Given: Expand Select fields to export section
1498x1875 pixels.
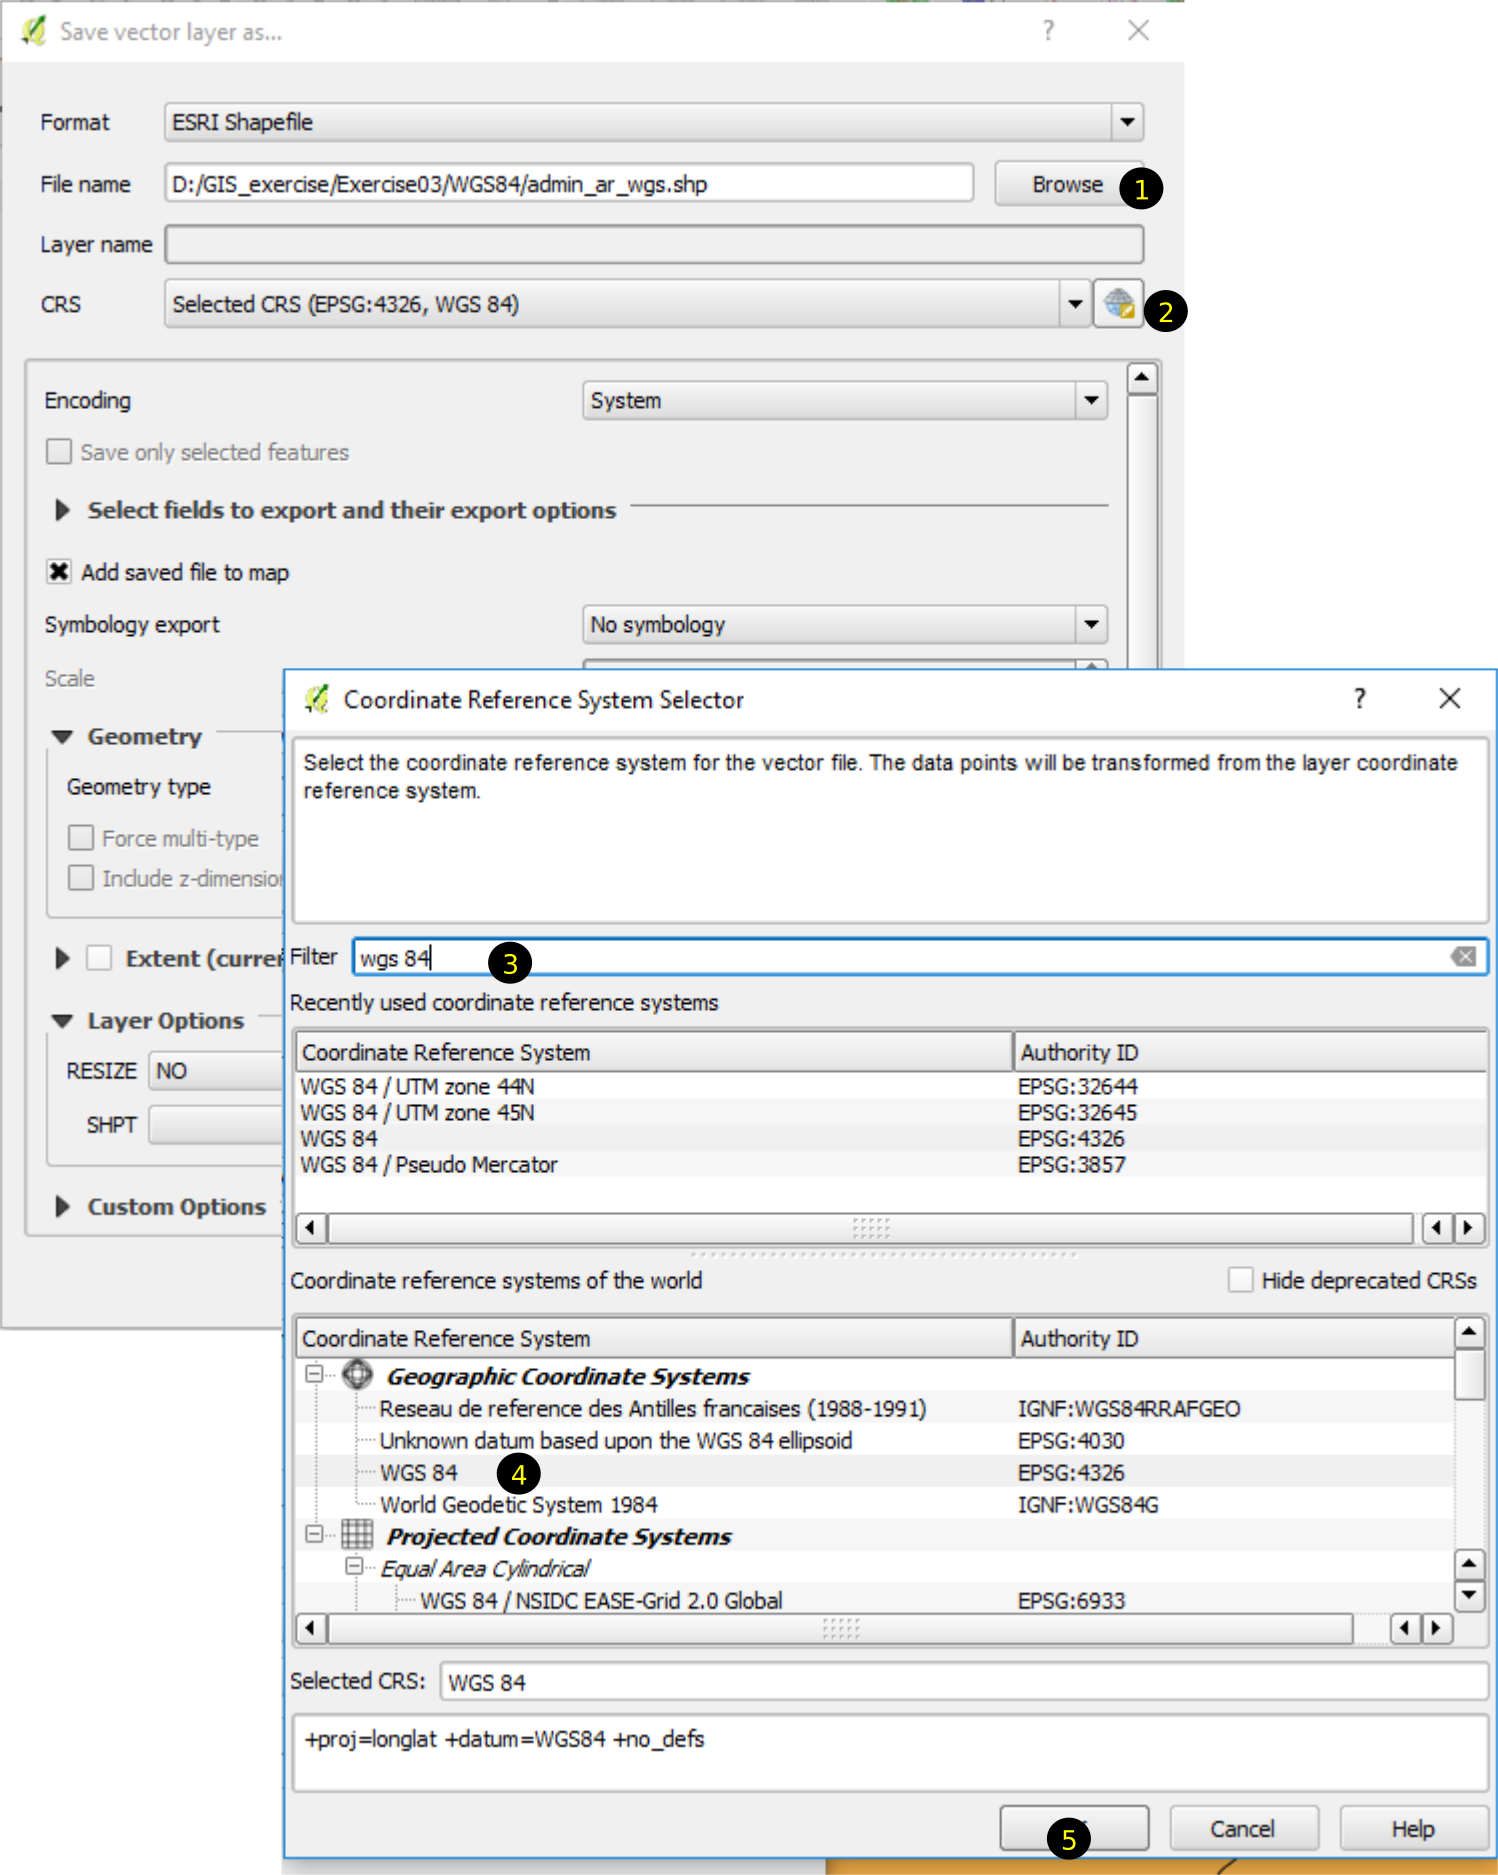Looking at the screenshot, I should pyautogui.click(x=62, y=510).
